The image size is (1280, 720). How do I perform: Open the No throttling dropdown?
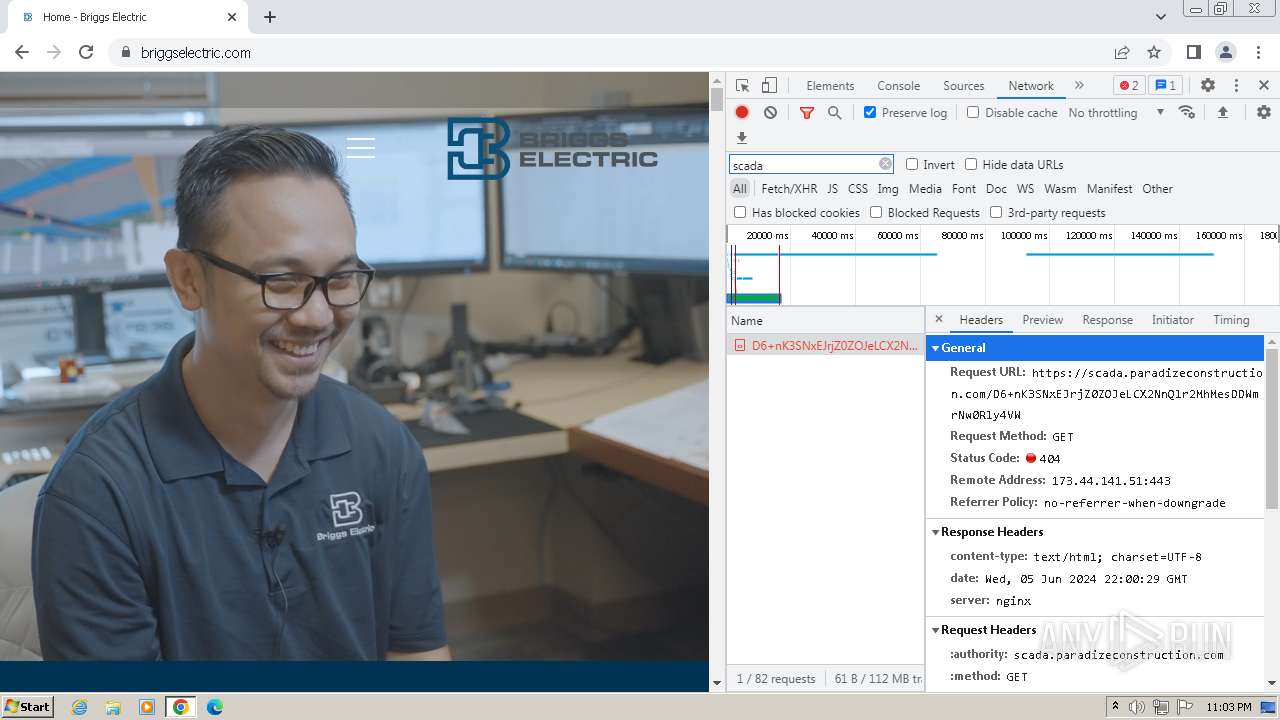coord(1115,113)
